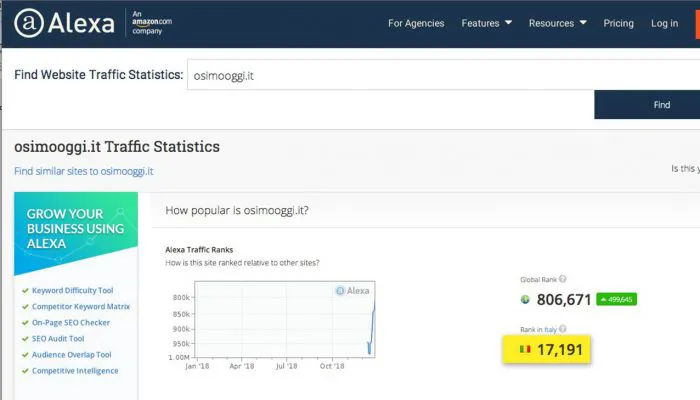Click the checkmark beside Keyword Difficulty Tool
The height and width of the screenshot is (400, 700).
click(25, 290)
